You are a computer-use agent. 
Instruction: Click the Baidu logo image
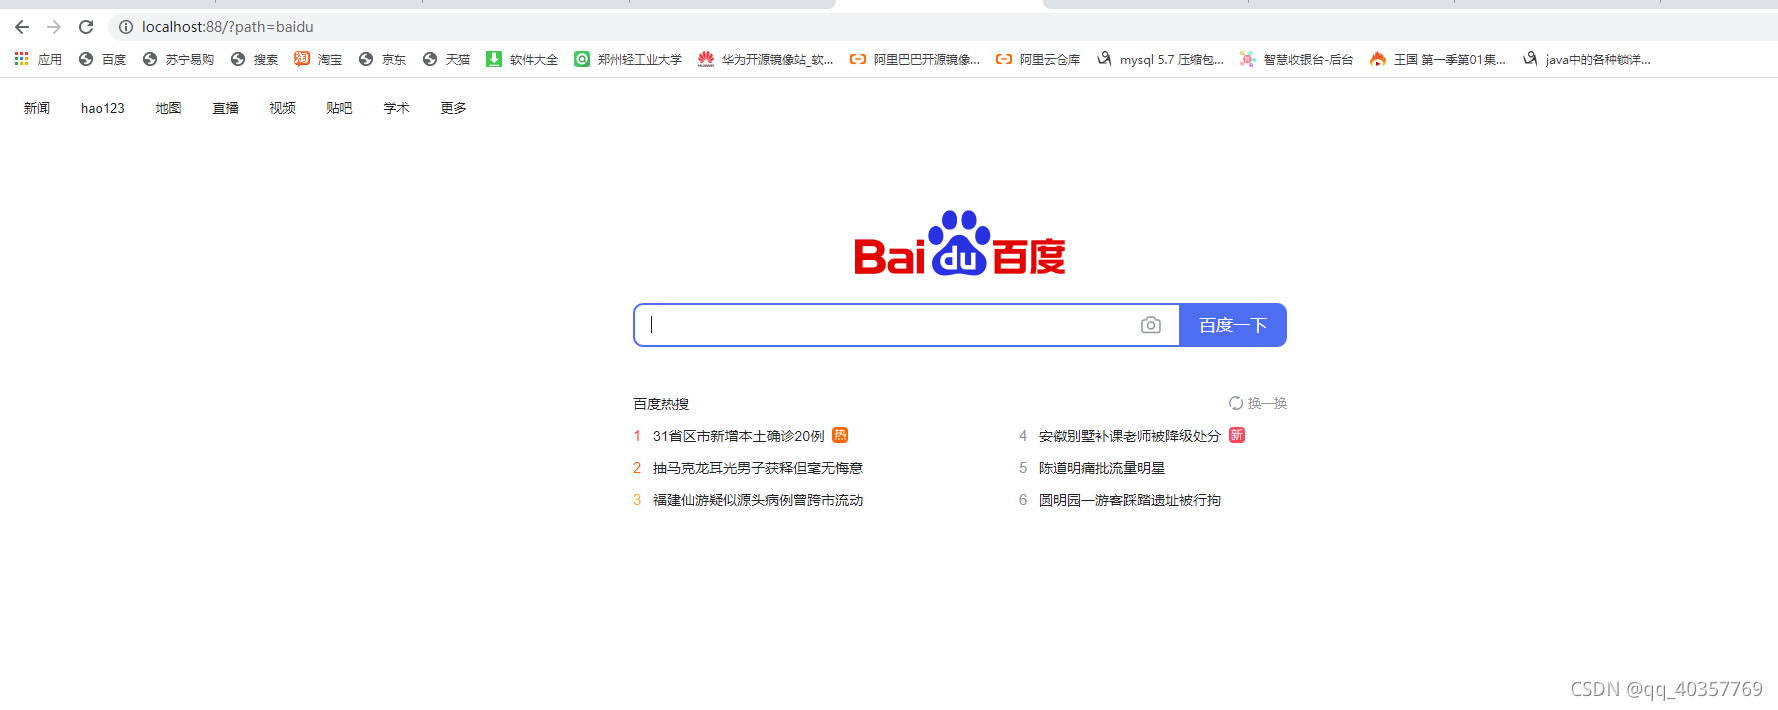tap(960, 243)
